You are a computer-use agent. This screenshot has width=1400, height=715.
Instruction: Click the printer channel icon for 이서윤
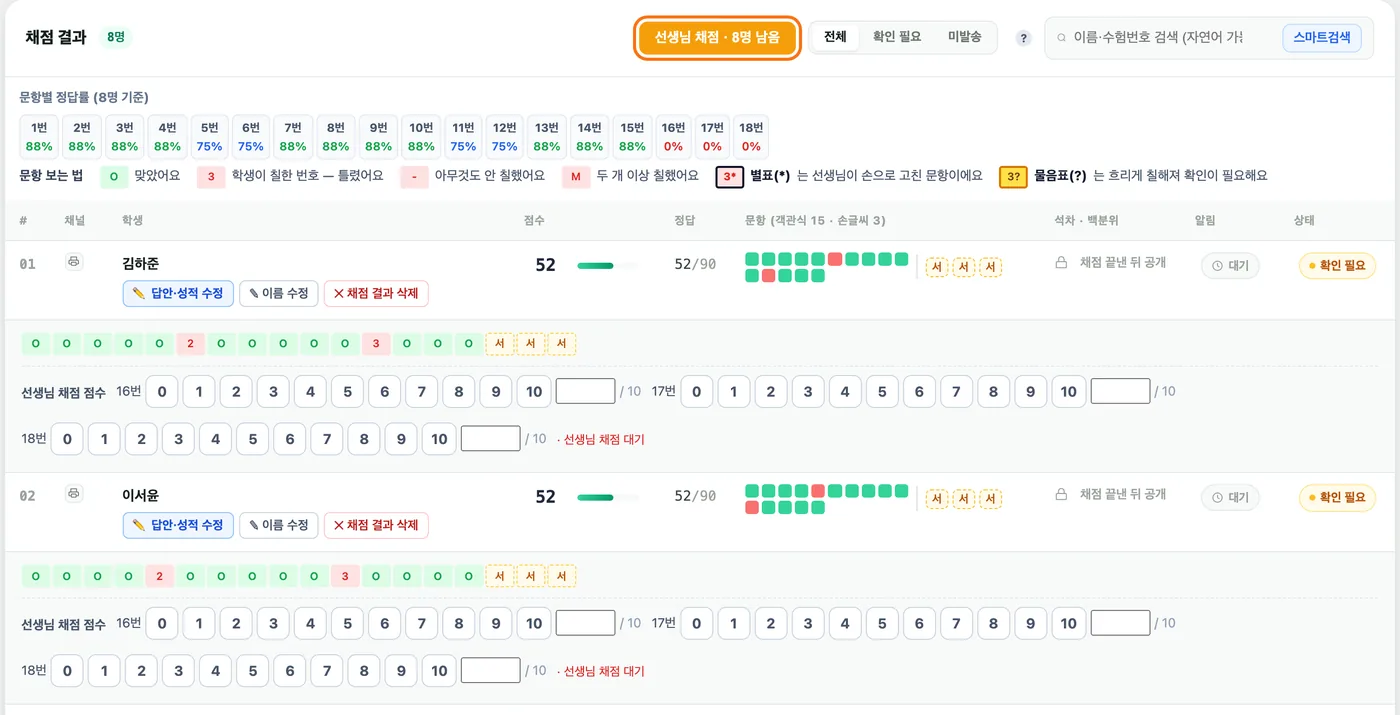coord(74,494)
